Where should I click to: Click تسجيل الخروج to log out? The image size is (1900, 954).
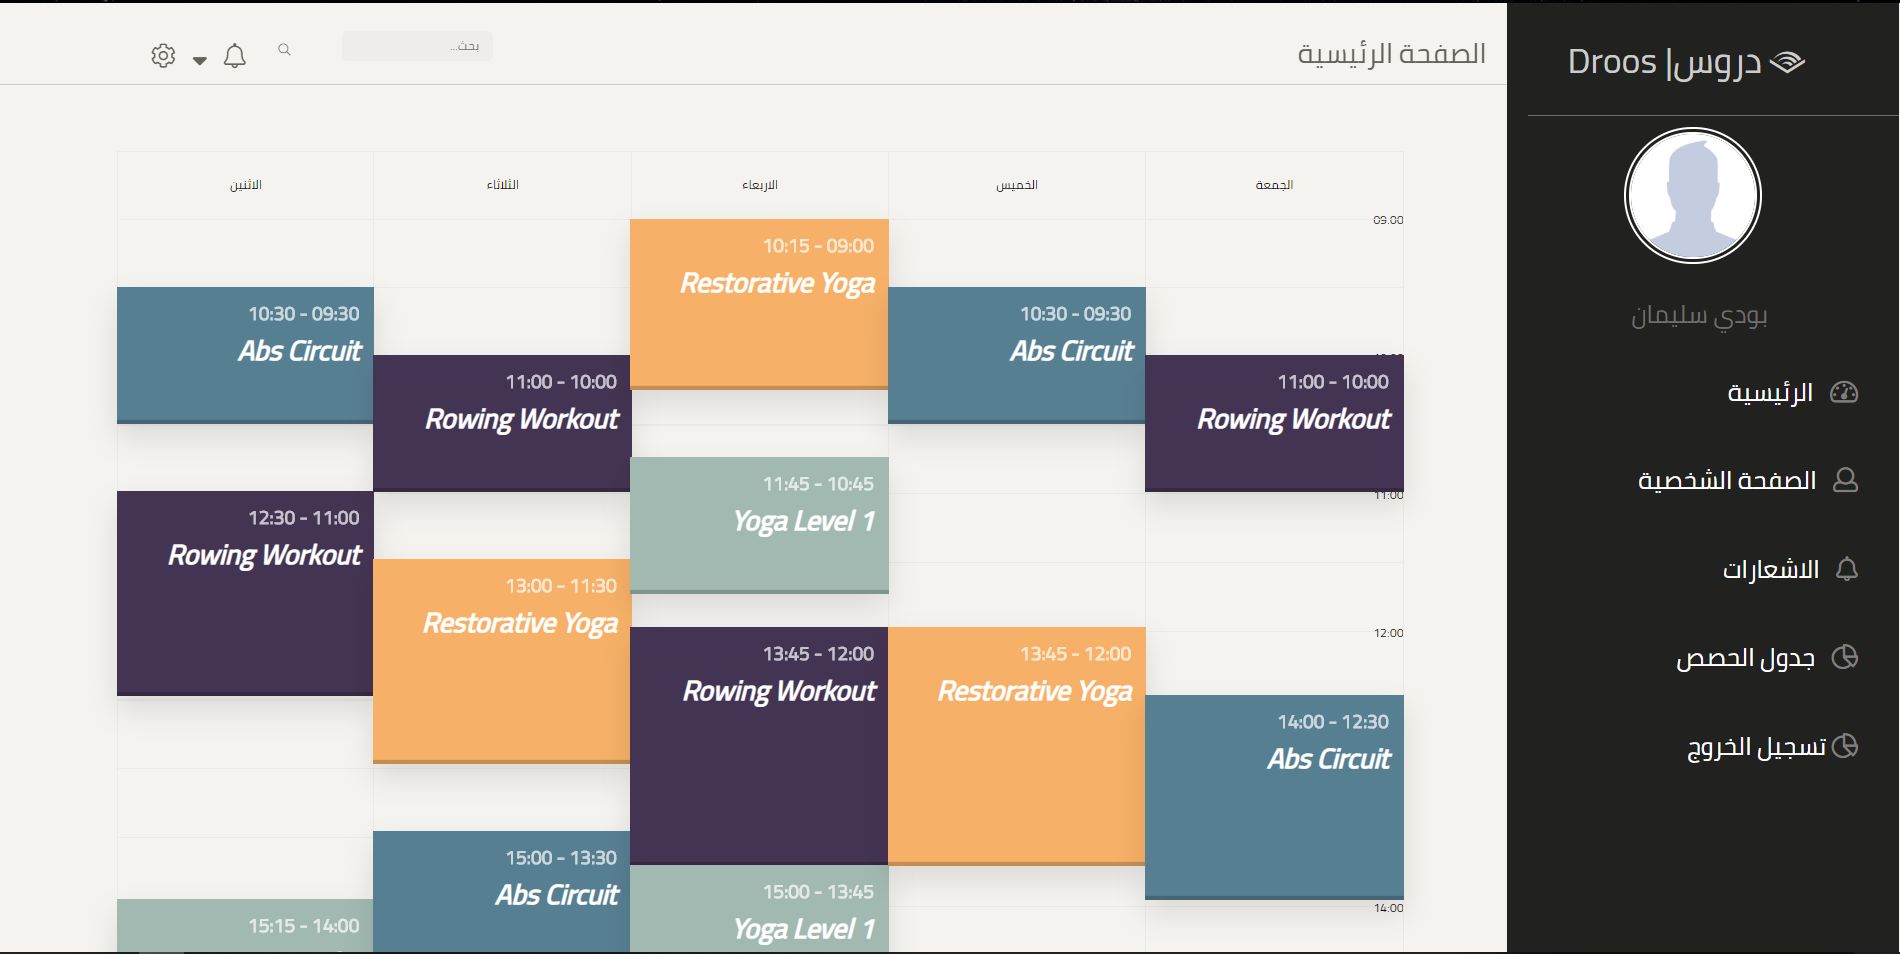pyautogui.click(x=1757, y=747)
